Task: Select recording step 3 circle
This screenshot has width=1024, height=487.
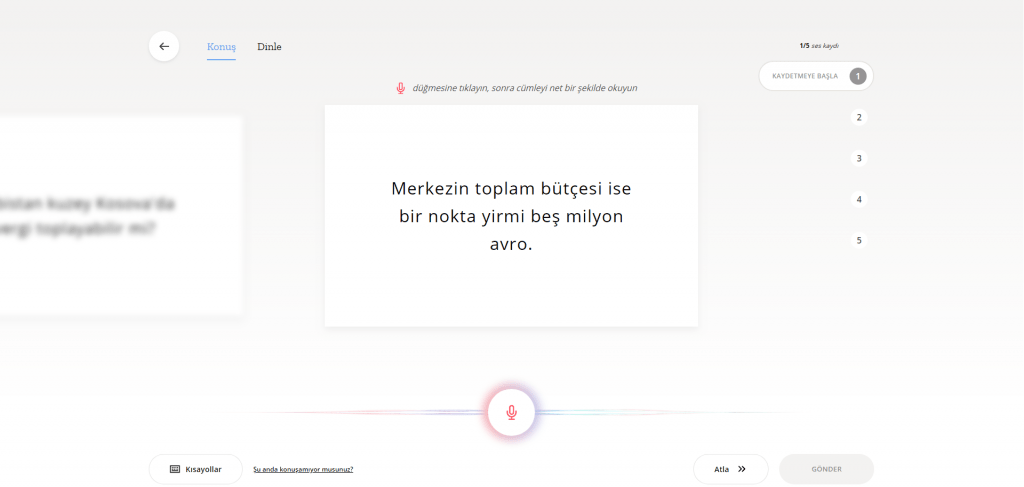Action: coord(859,159)
